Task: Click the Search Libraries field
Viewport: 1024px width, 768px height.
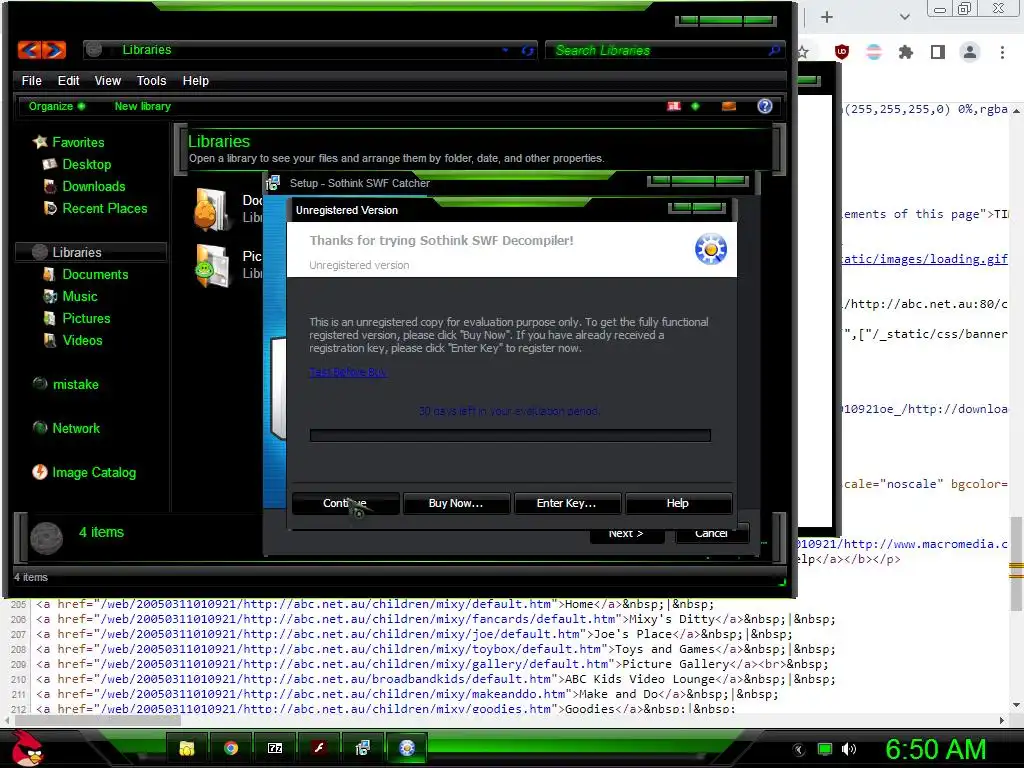Action: (658, 50)
